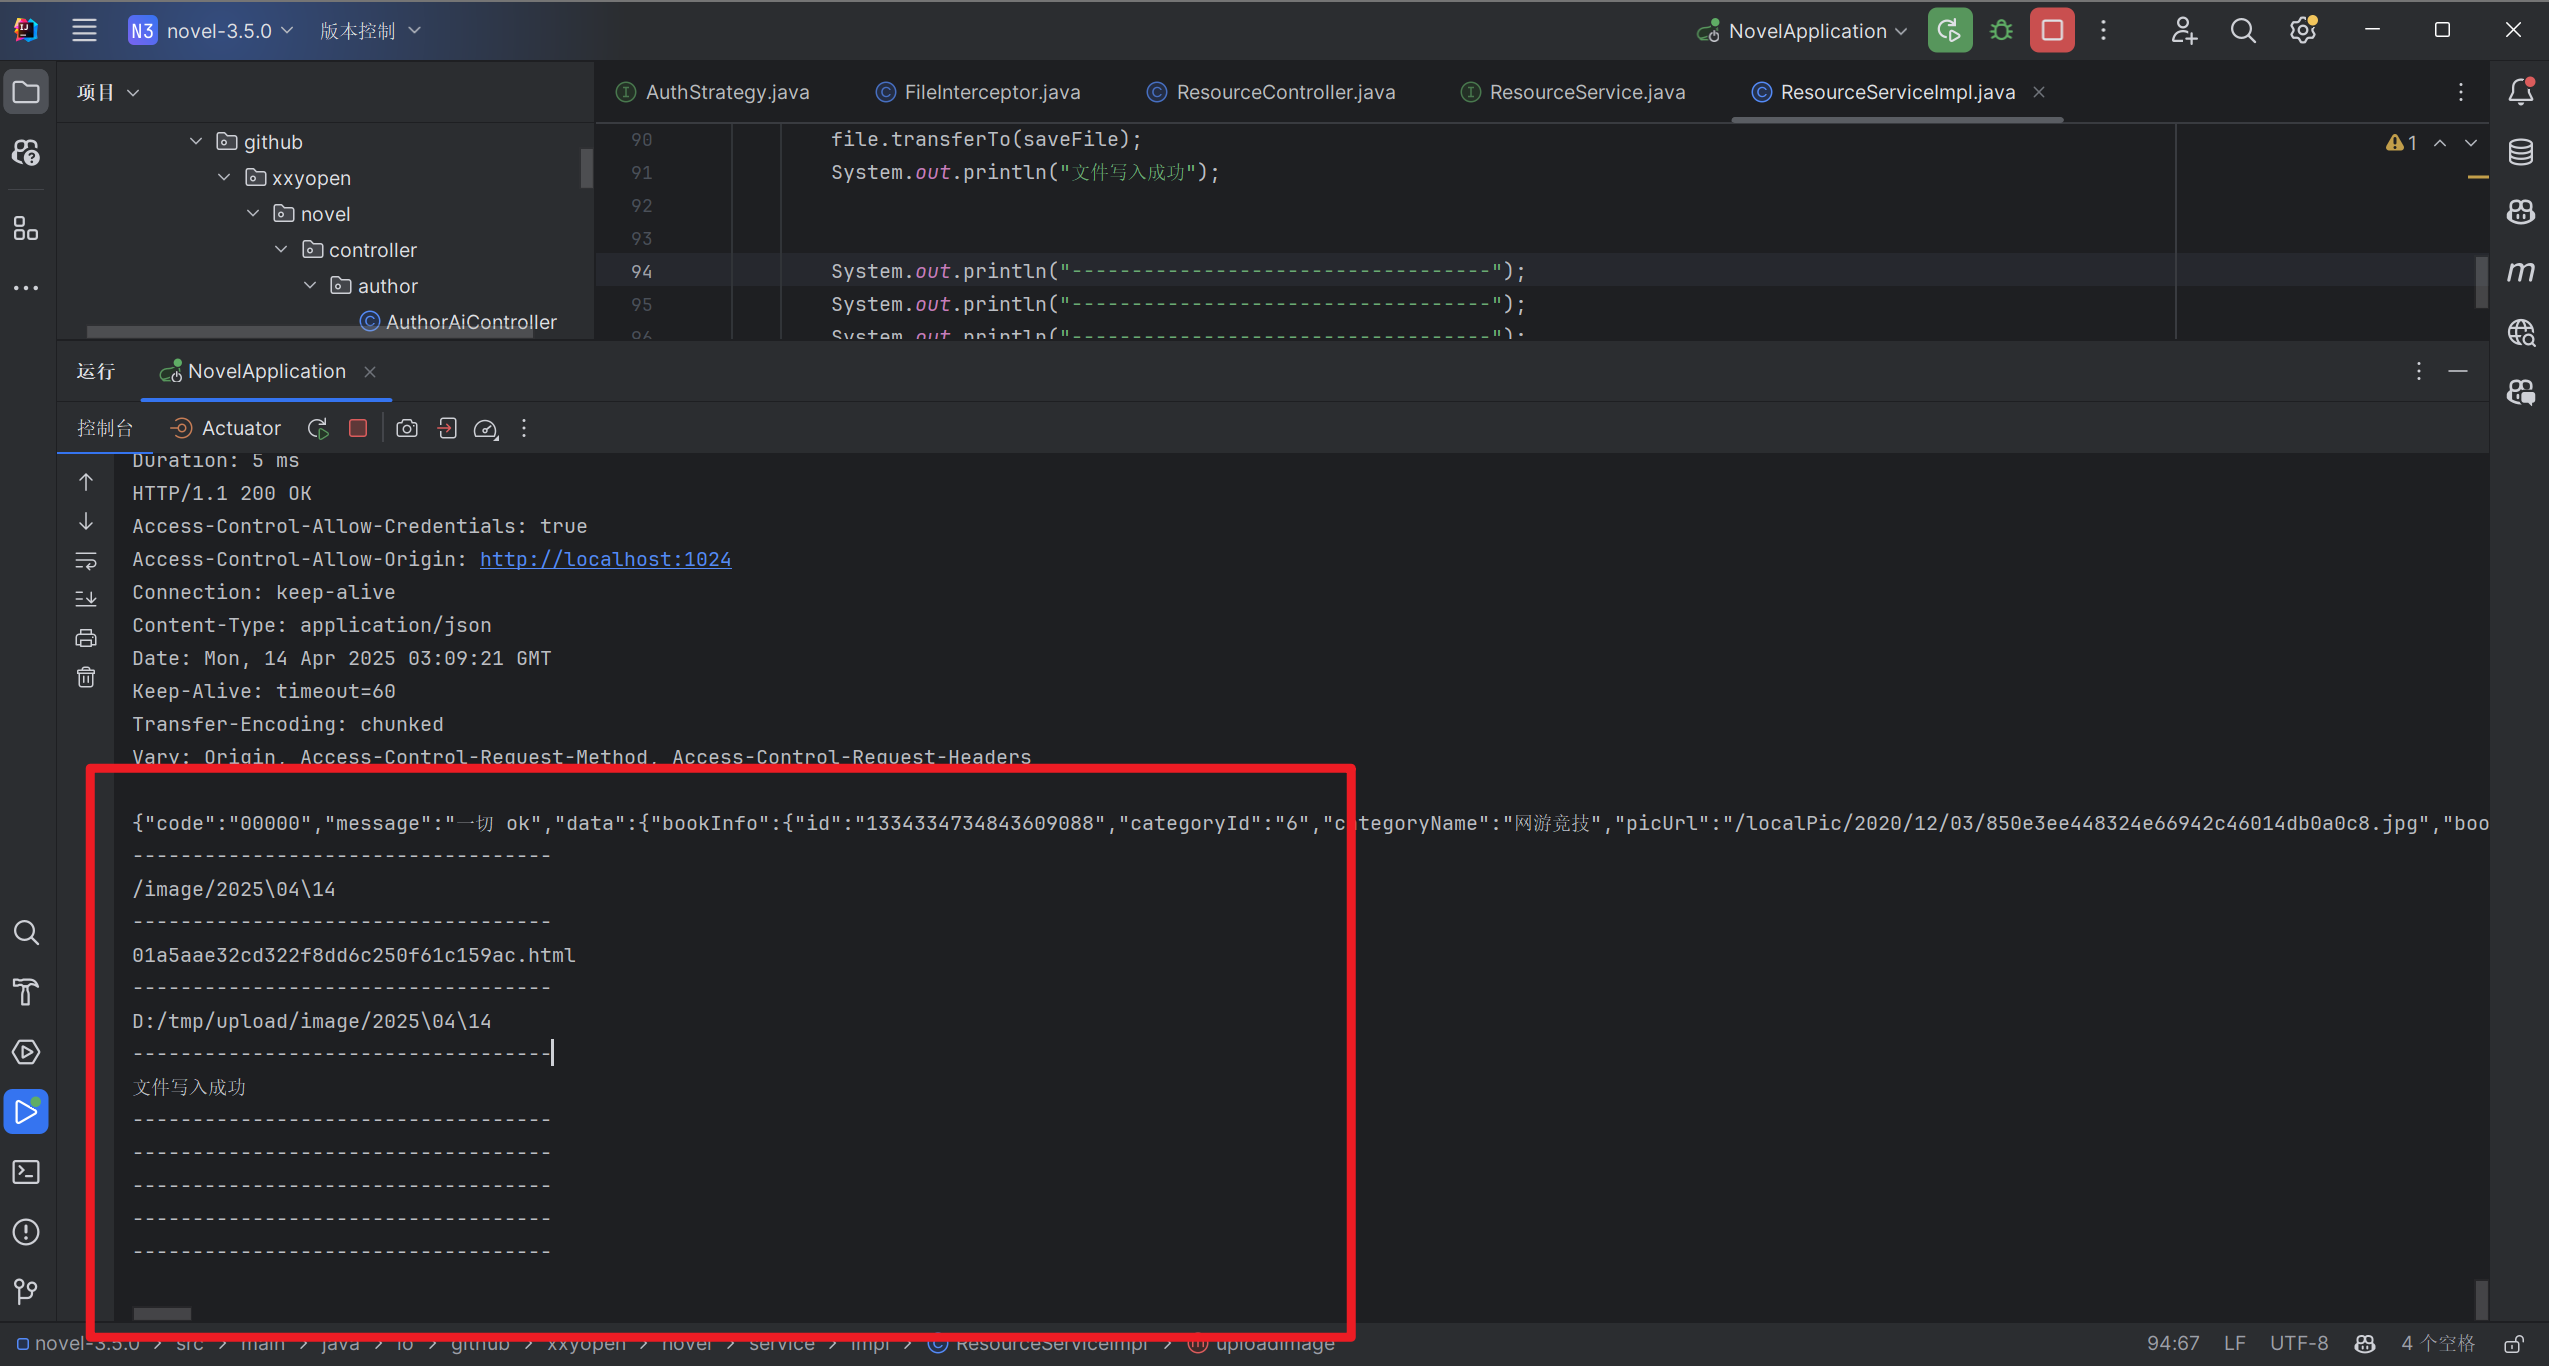Open 版本控制 version control dropdown
This screenshot has height=1366, width=2549.
370,31
